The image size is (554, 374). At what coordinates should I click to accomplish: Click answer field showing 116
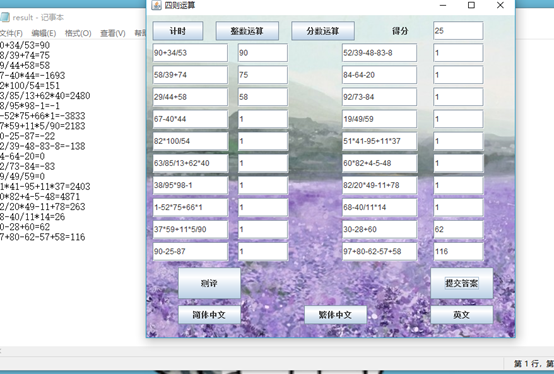[x=458, y=251]
